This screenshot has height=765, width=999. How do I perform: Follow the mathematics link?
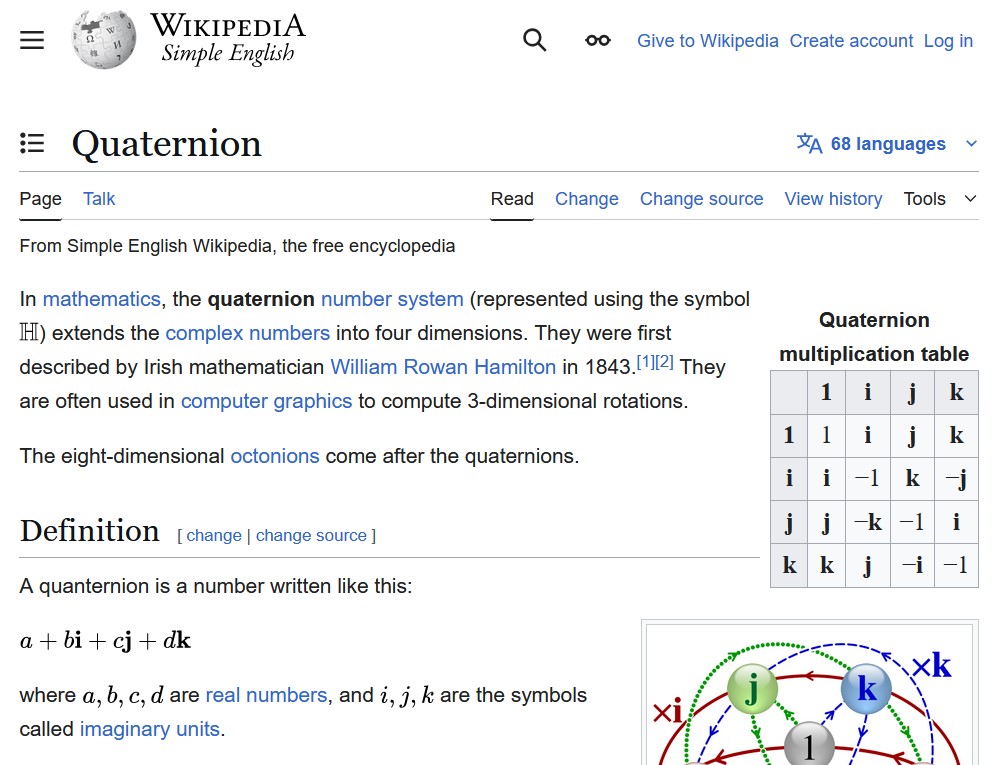[101, 299]
